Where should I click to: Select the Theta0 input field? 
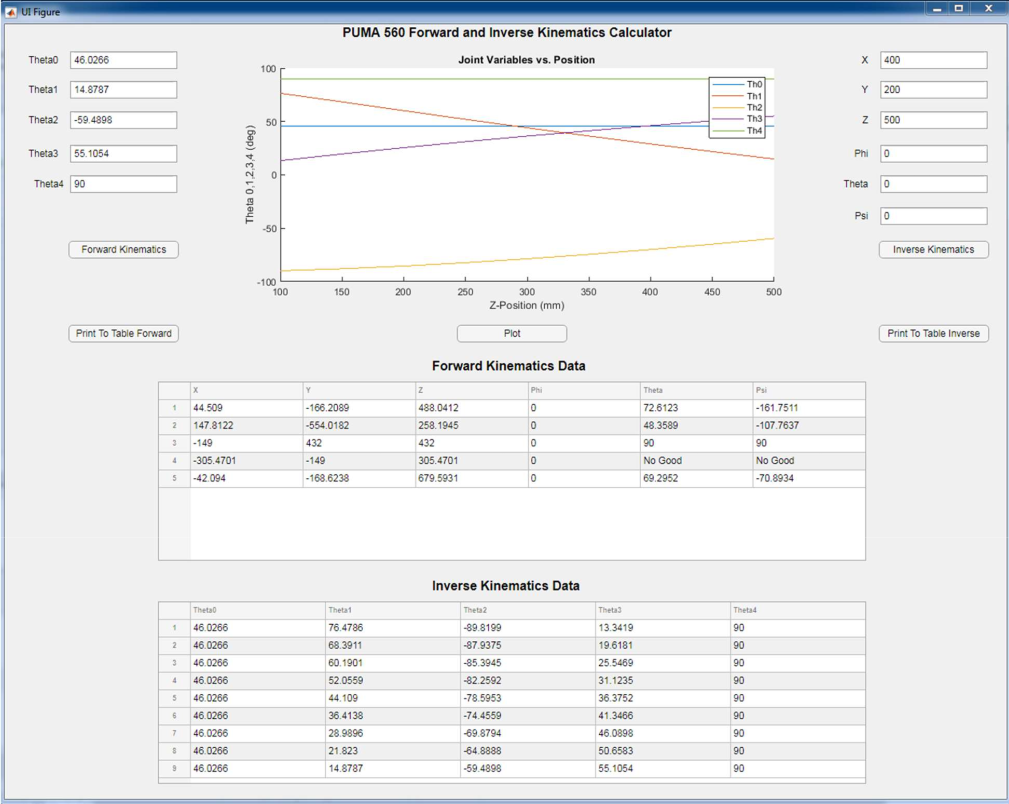pyautogui.click(x=124, y=60)
